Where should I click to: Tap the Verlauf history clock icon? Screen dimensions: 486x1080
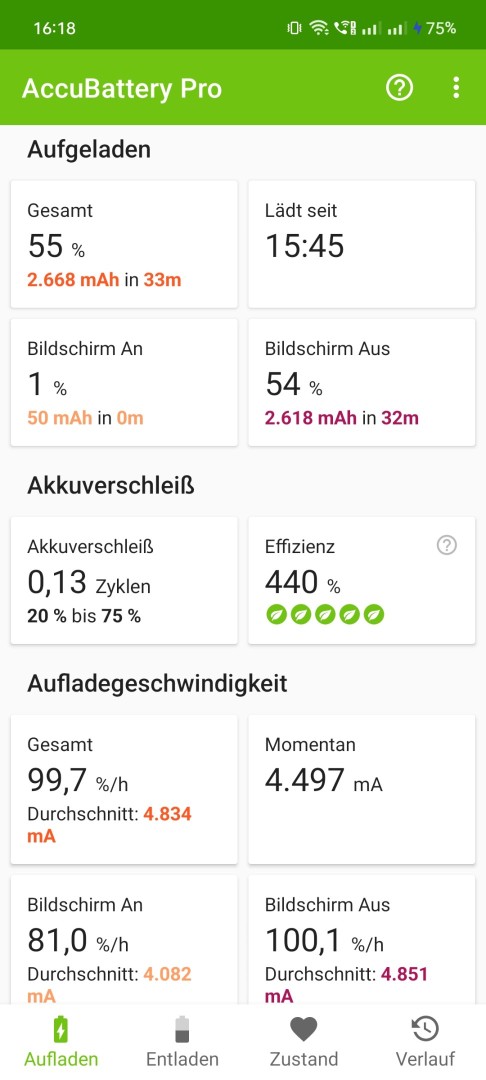(x=425, y=1029)
